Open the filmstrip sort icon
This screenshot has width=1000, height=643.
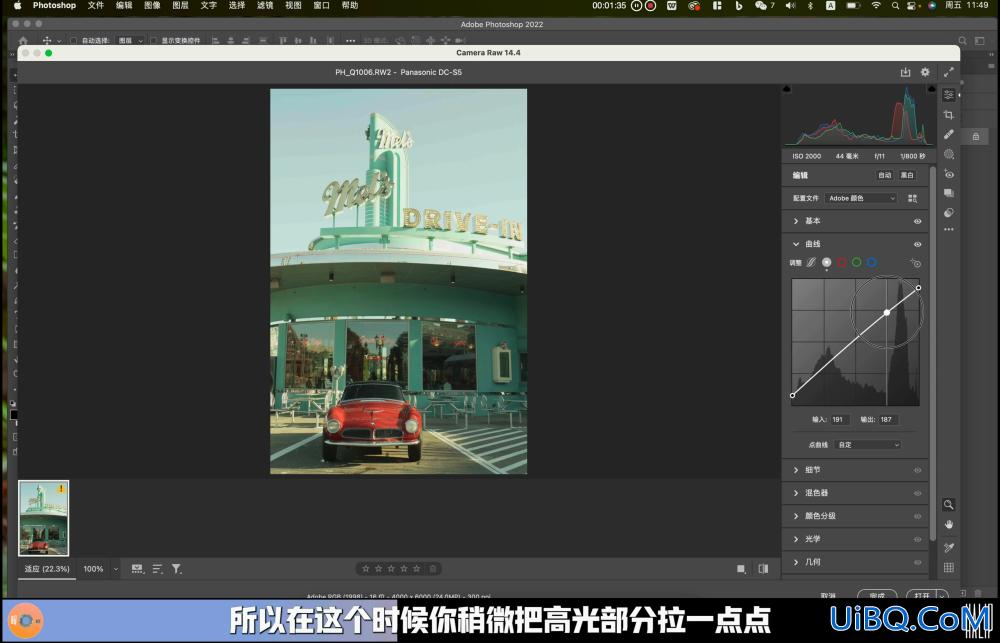click(158, 568)
